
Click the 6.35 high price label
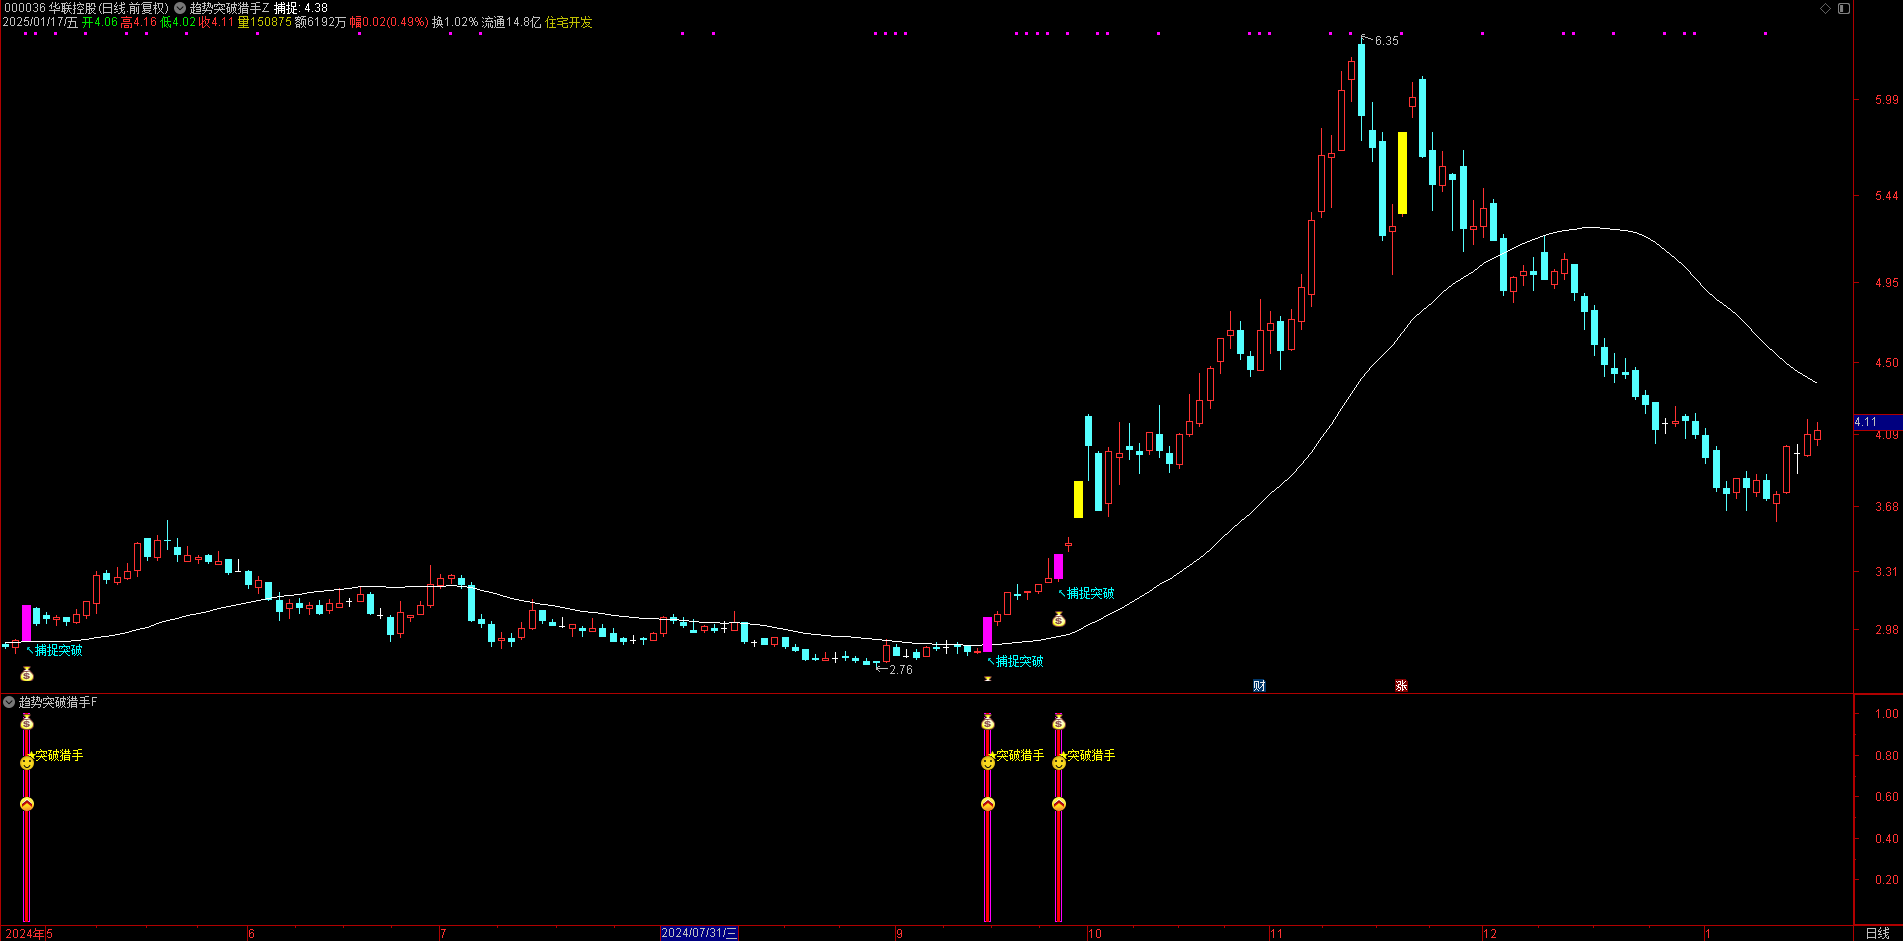[x=1387, y=41]
